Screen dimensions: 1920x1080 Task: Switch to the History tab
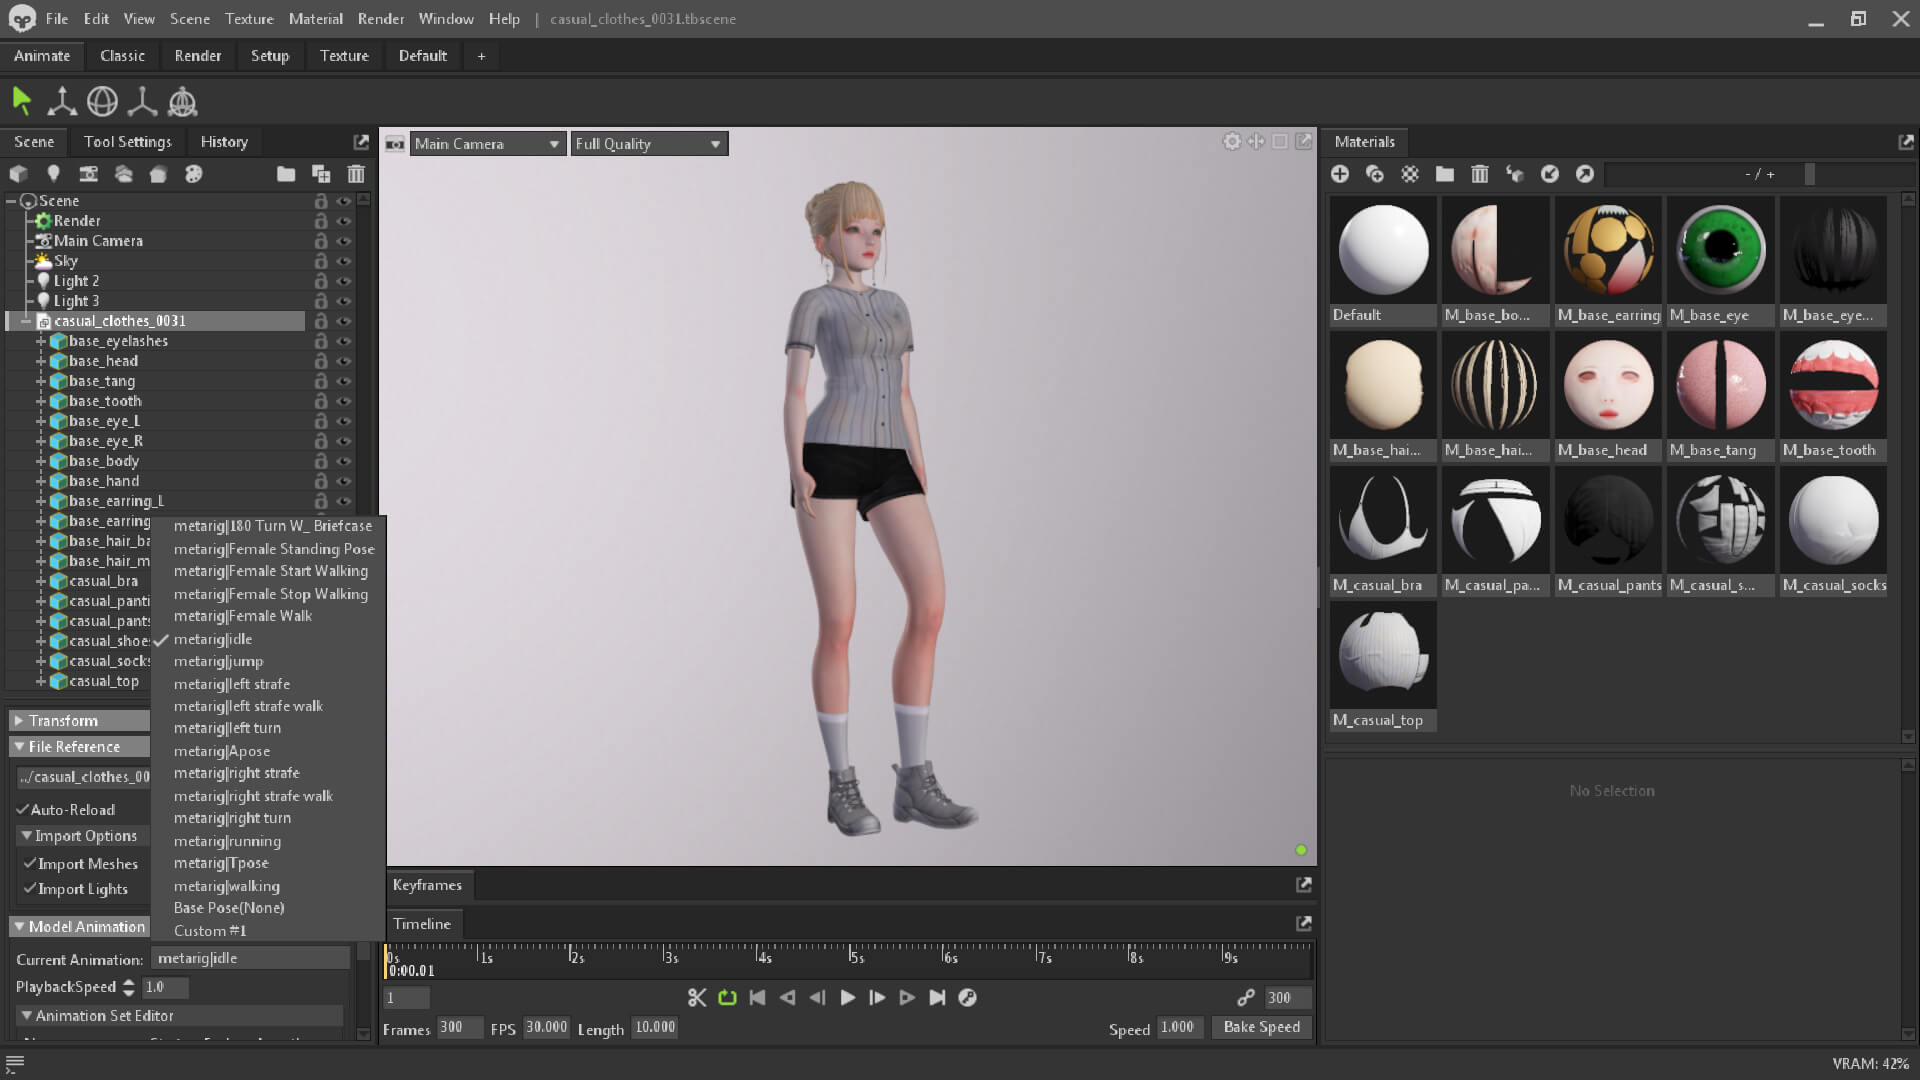pos(224,142)
